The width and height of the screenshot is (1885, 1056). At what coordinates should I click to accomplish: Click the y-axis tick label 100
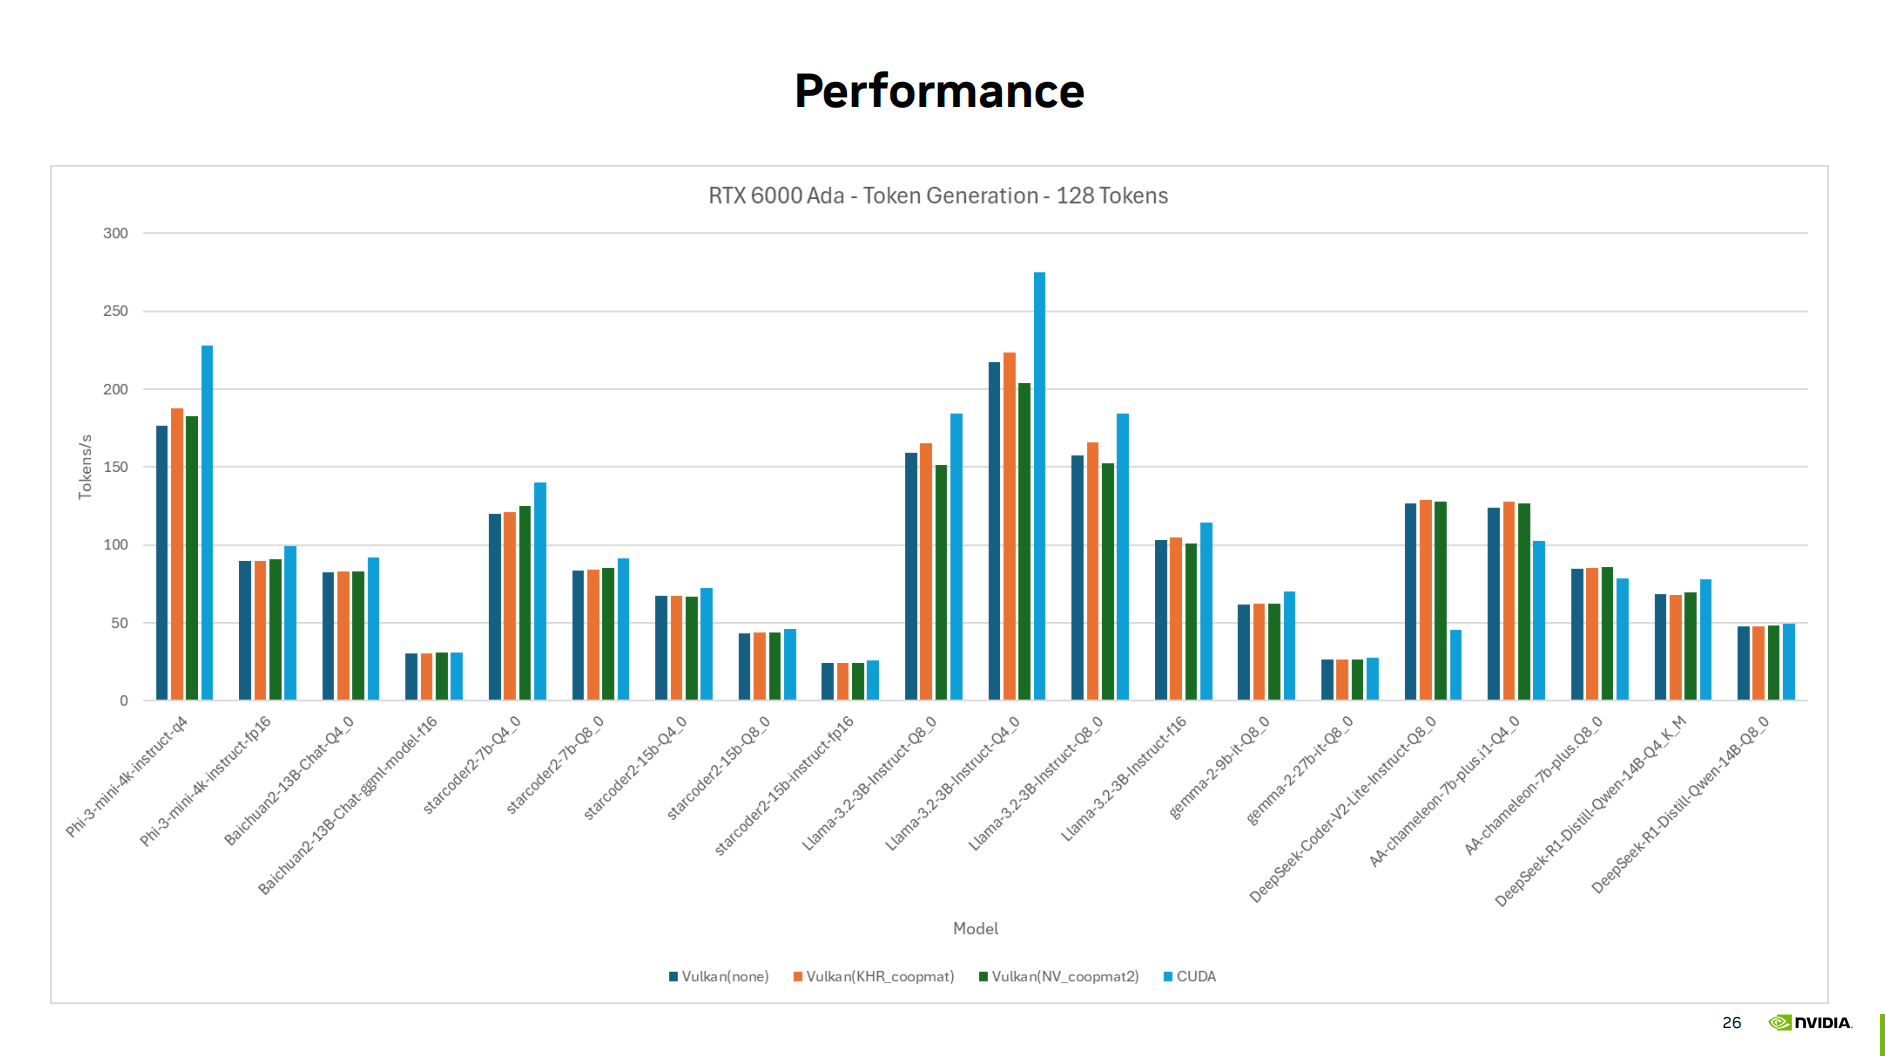116,545
